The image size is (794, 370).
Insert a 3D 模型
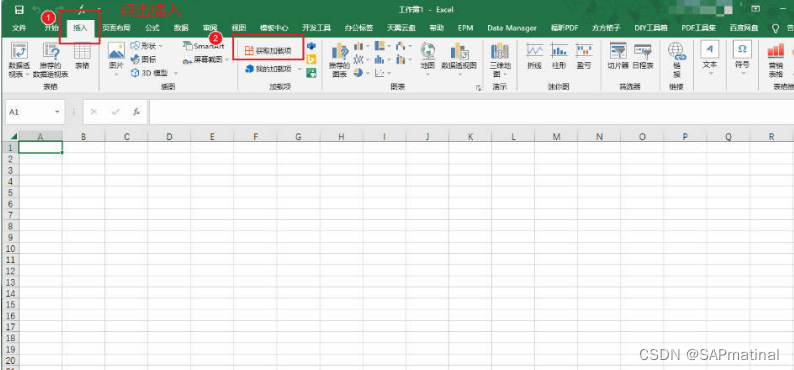point(149,73)
